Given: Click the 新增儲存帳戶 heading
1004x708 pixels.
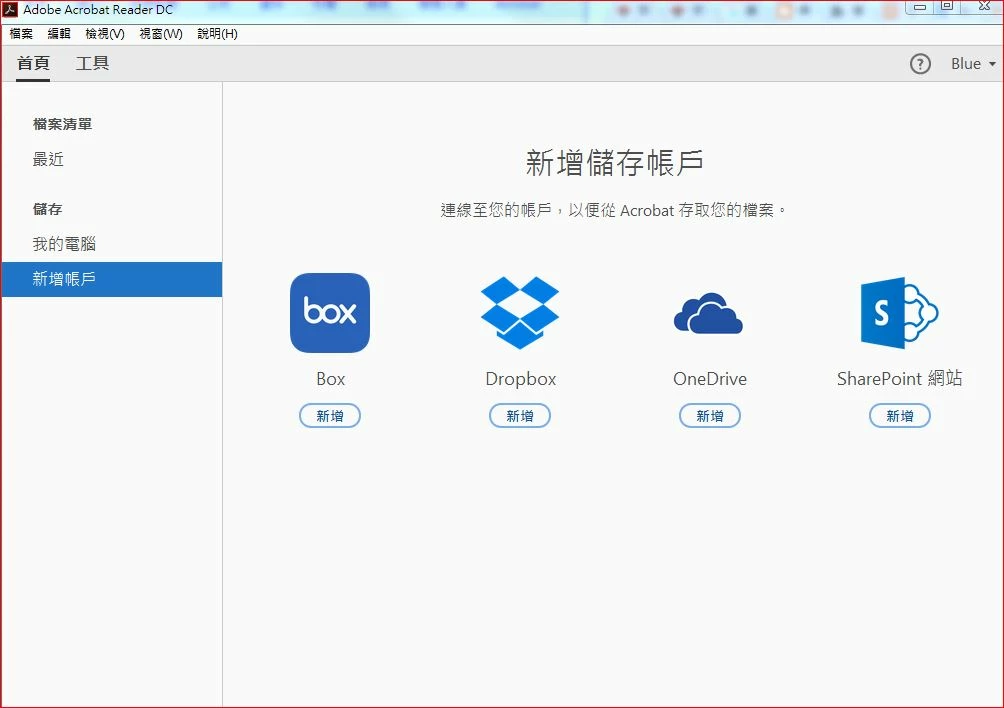Looking at the screenshot, I should point(615,163).
